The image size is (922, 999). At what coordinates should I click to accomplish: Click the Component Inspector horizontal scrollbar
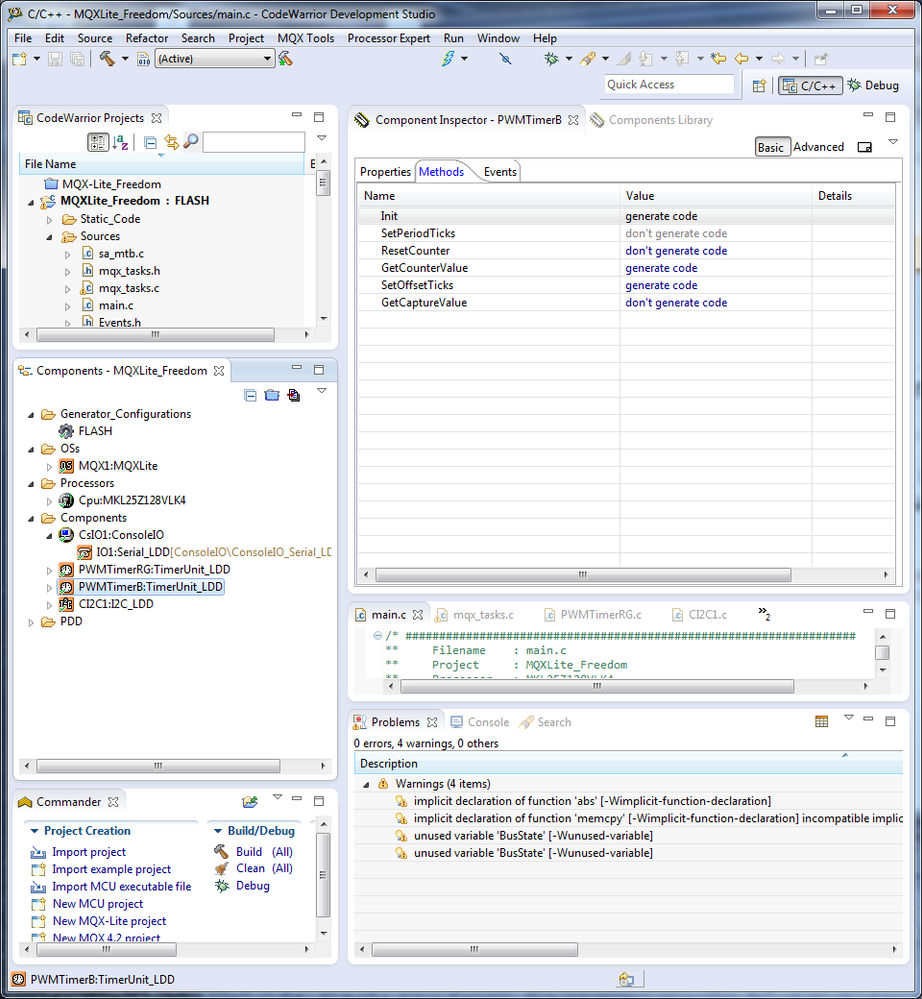(582, 575)
